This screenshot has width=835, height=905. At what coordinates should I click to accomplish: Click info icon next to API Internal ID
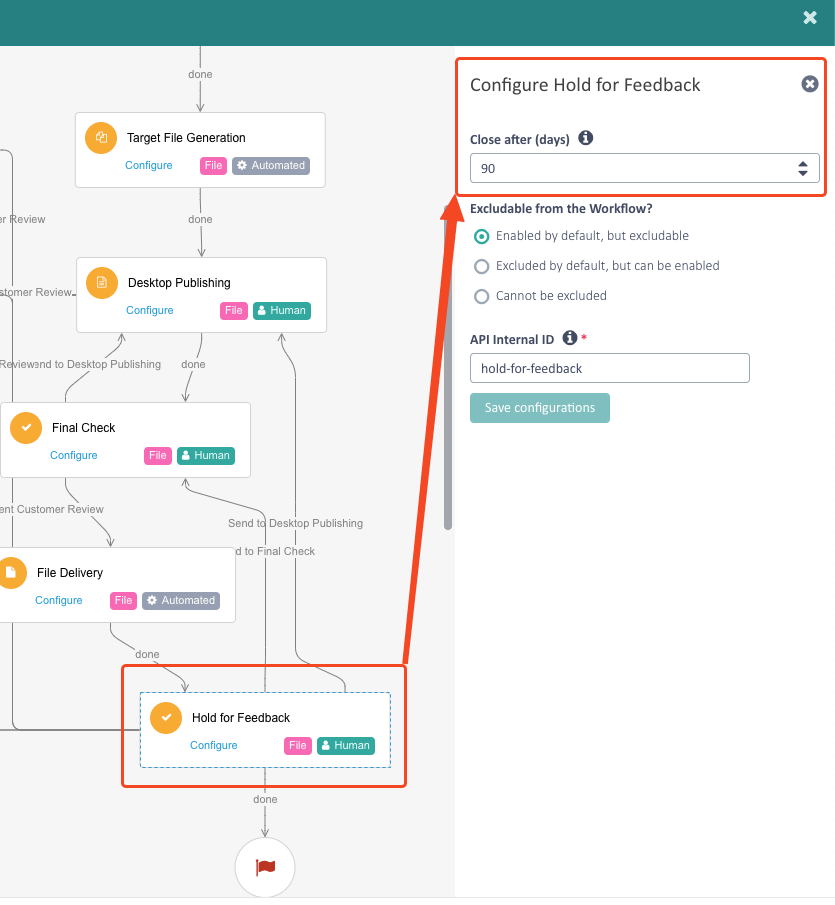[x=570, y=338]
